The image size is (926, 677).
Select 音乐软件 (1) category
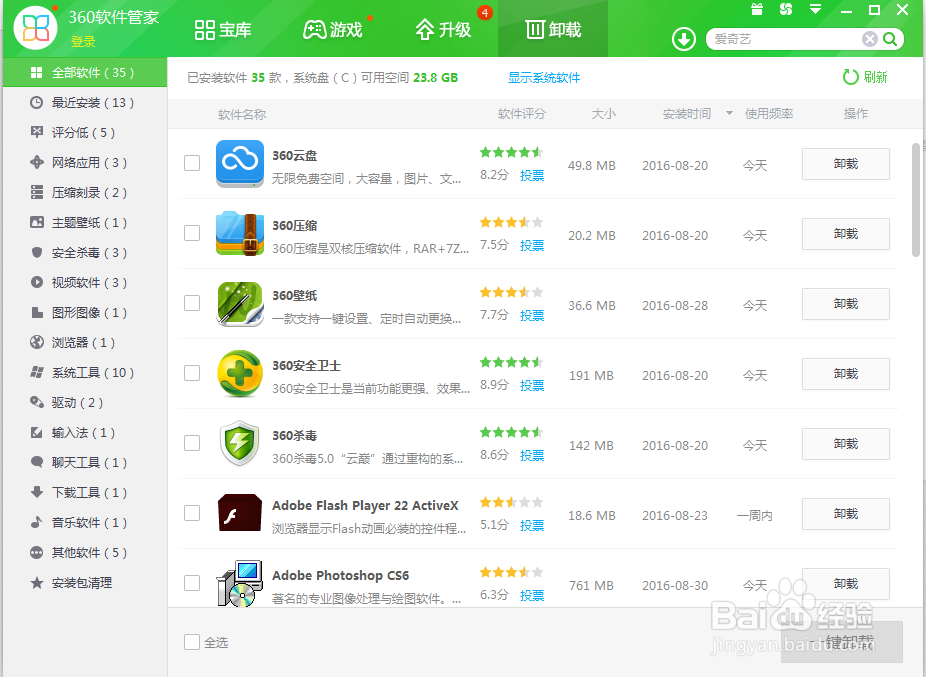[85, 523]
